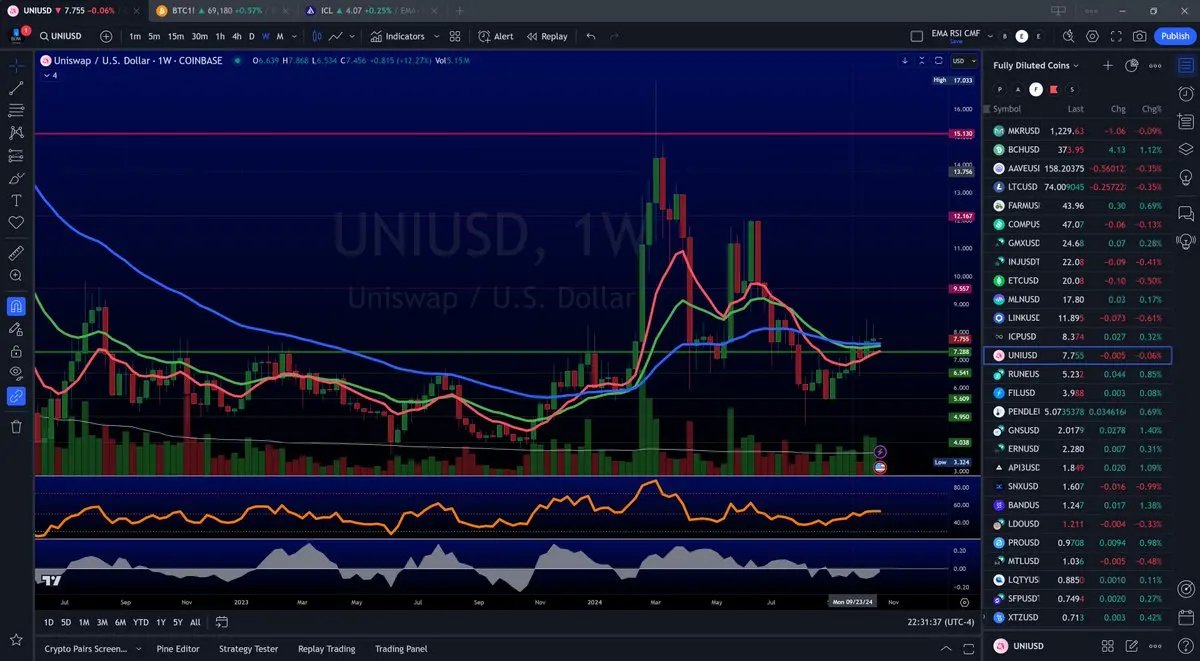Open the layout setup square icon

[x=917, y=36]
